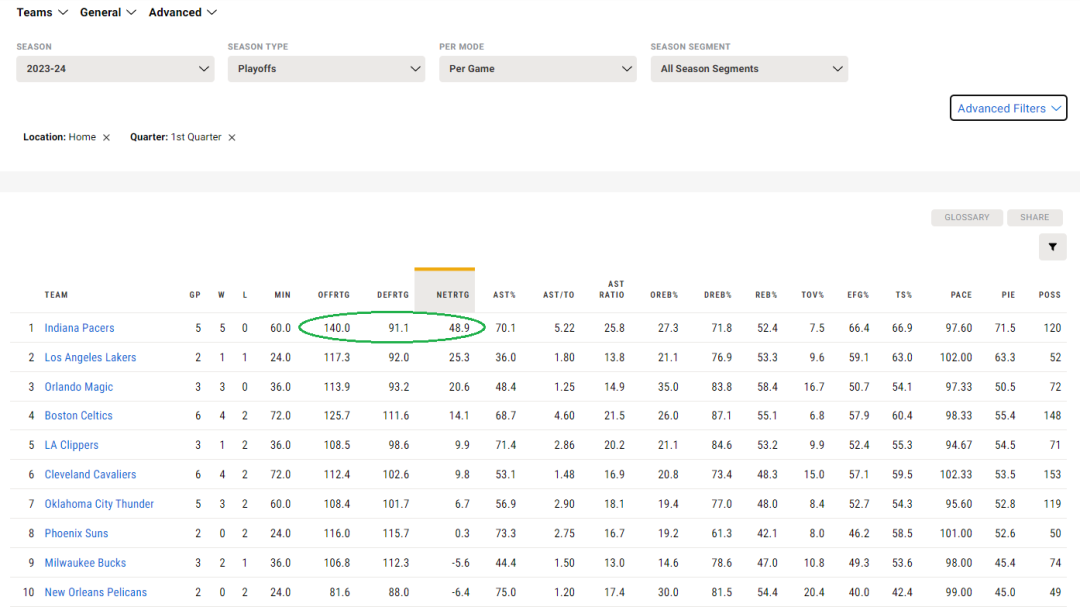
Task: Click the Share button
Action: 1035,217
